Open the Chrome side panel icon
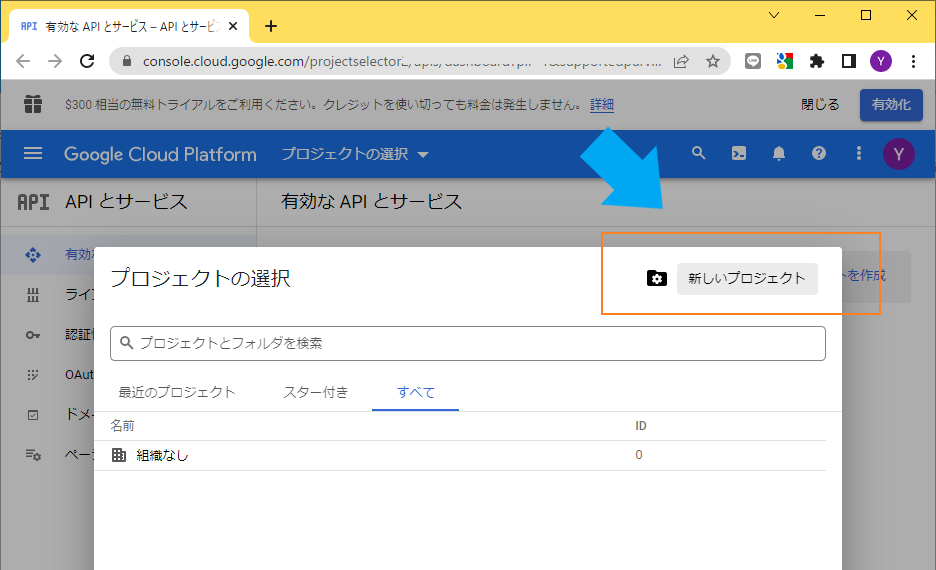 [x=849, y=61]
